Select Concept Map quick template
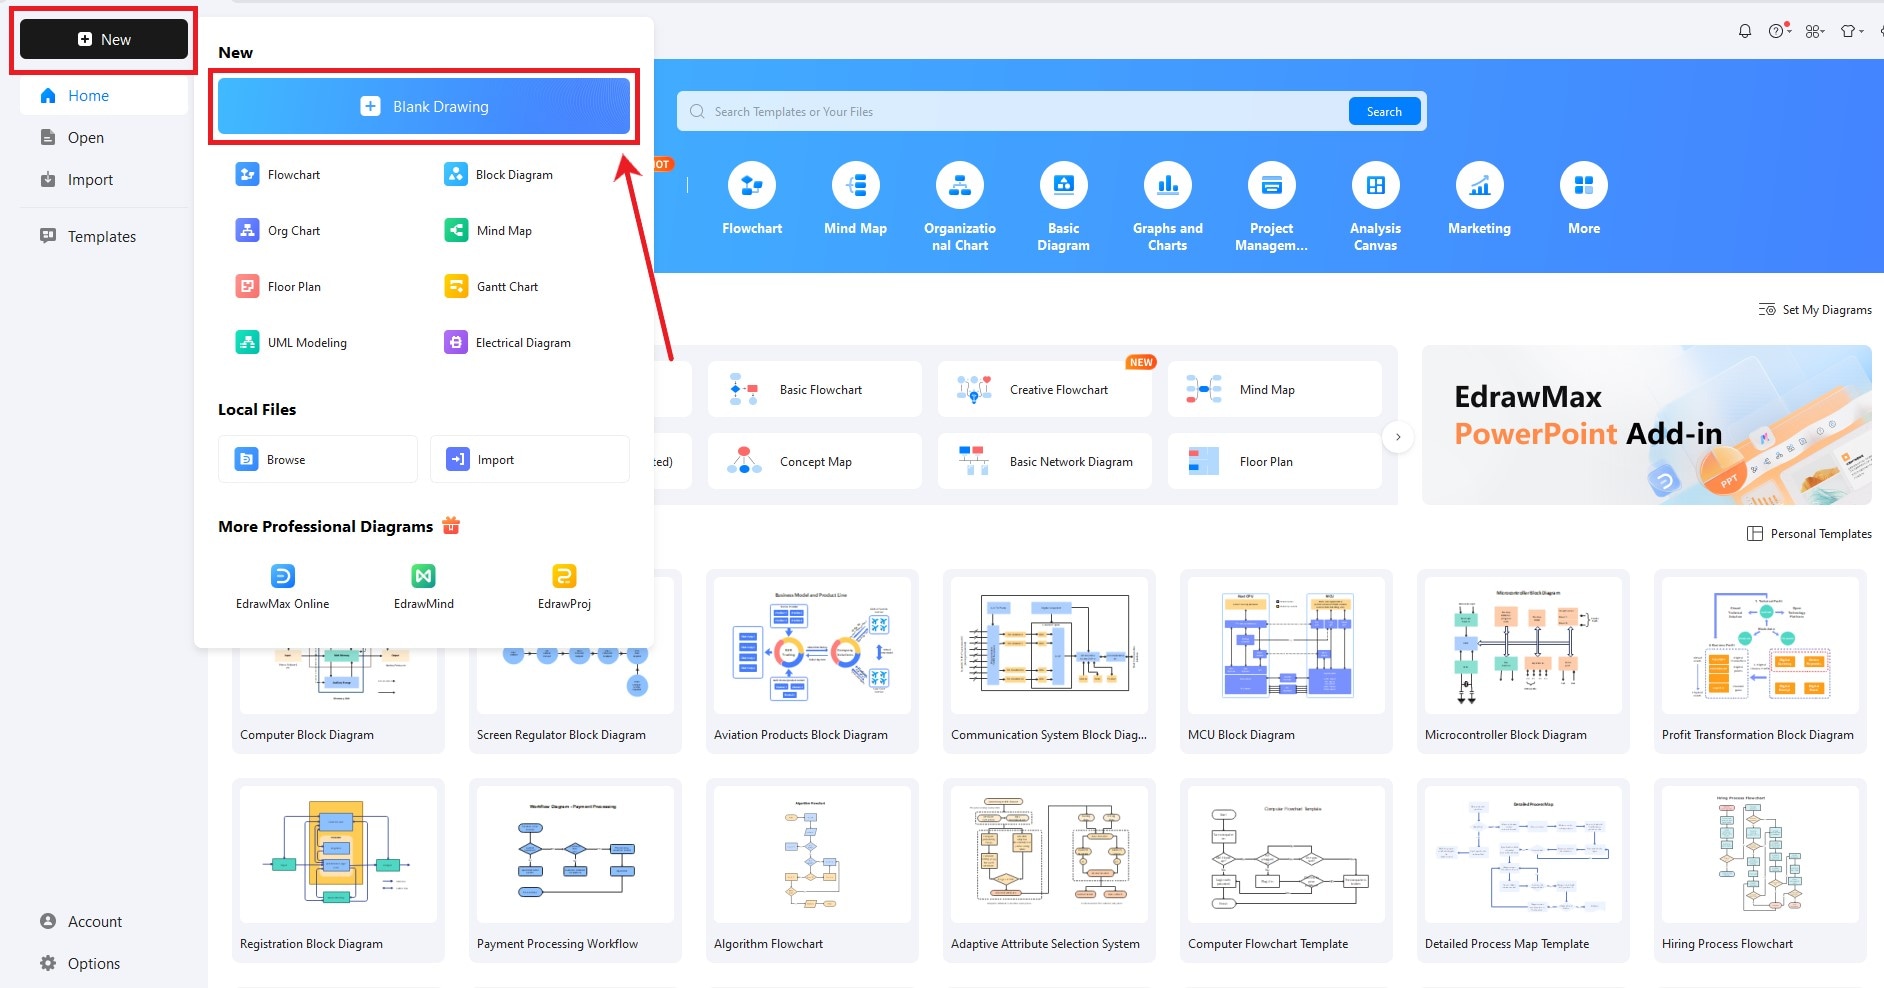The height and width of the screenshot is (988, 1884). 815,461
